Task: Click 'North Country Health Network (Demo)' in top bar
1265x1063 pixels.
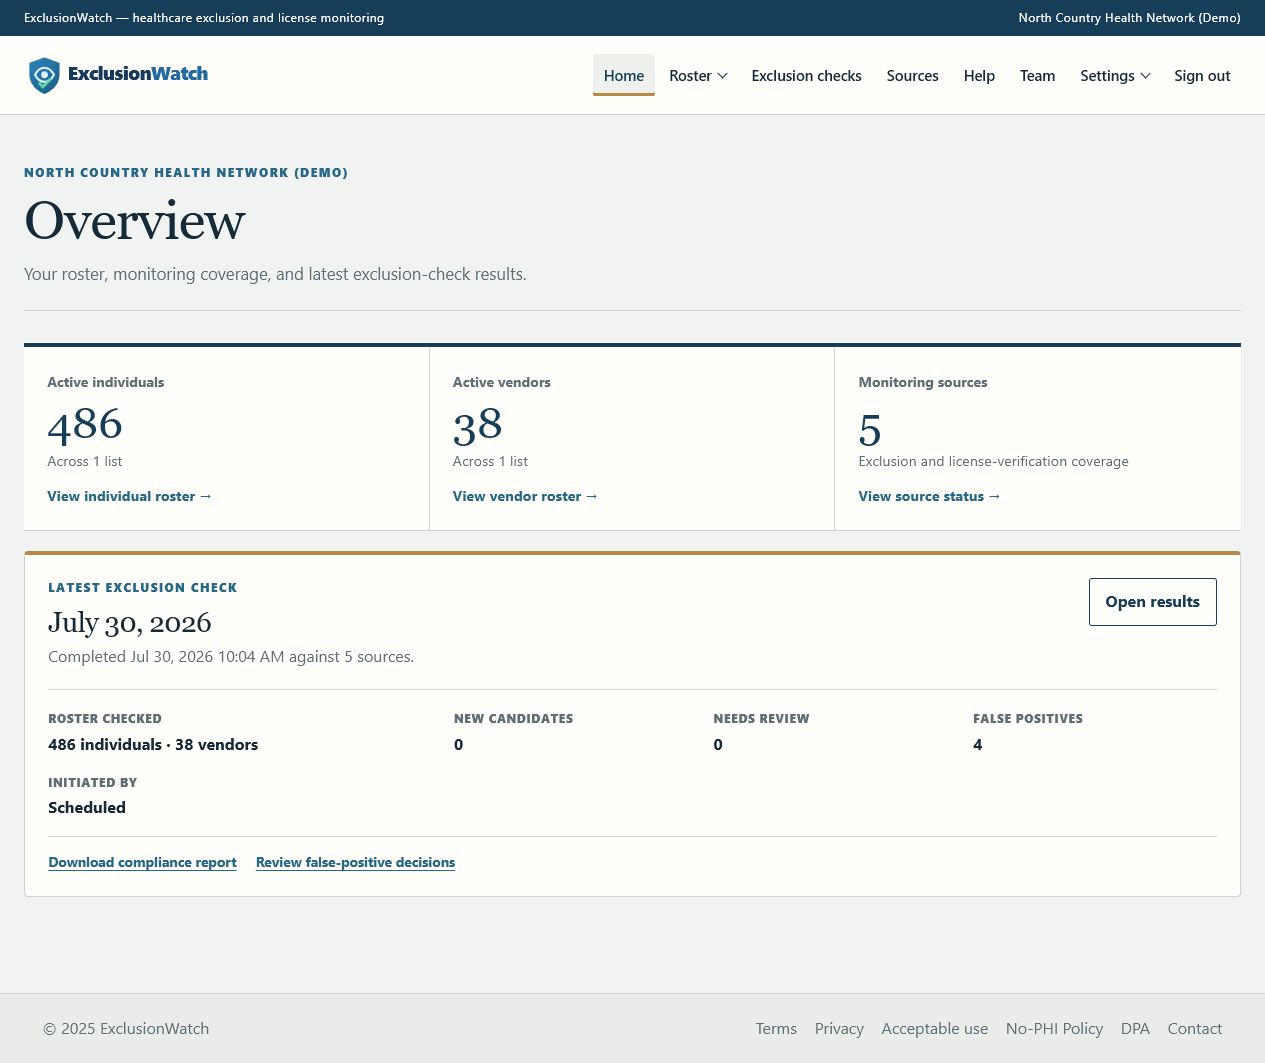Action: [x=1129, y=18]
